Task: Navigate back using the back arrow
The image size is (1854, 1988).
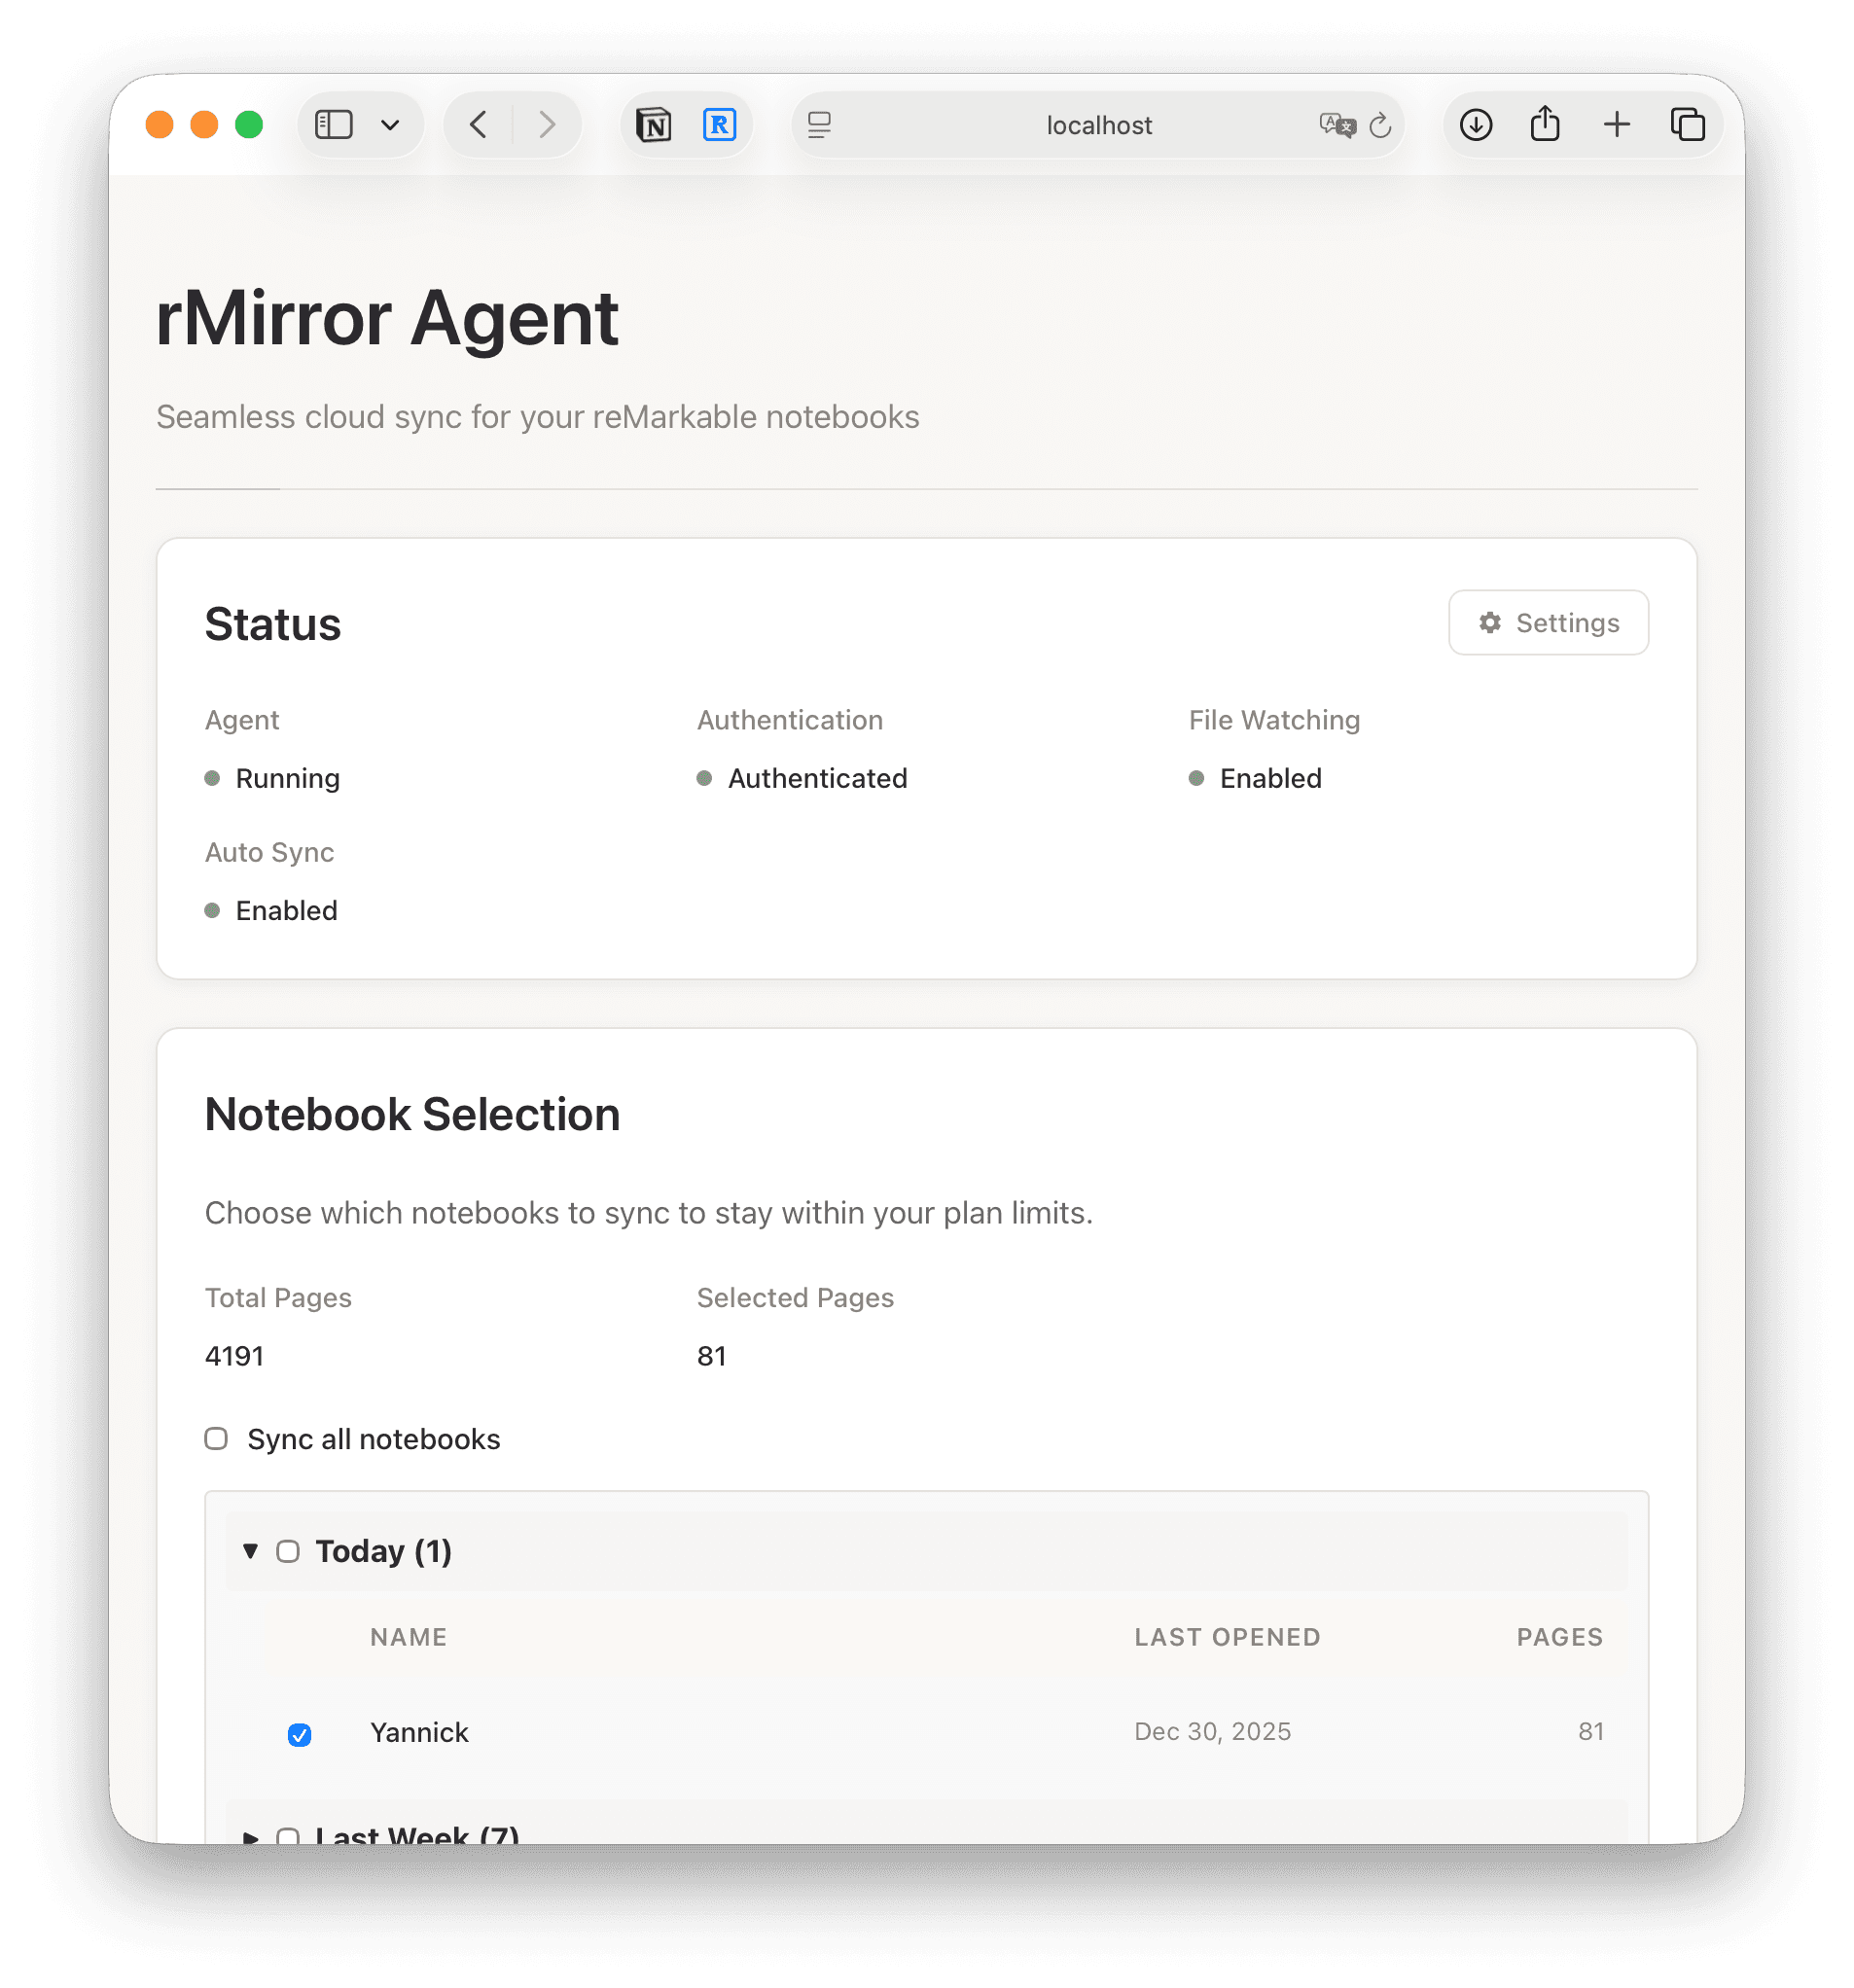Action: pos(477,124)
